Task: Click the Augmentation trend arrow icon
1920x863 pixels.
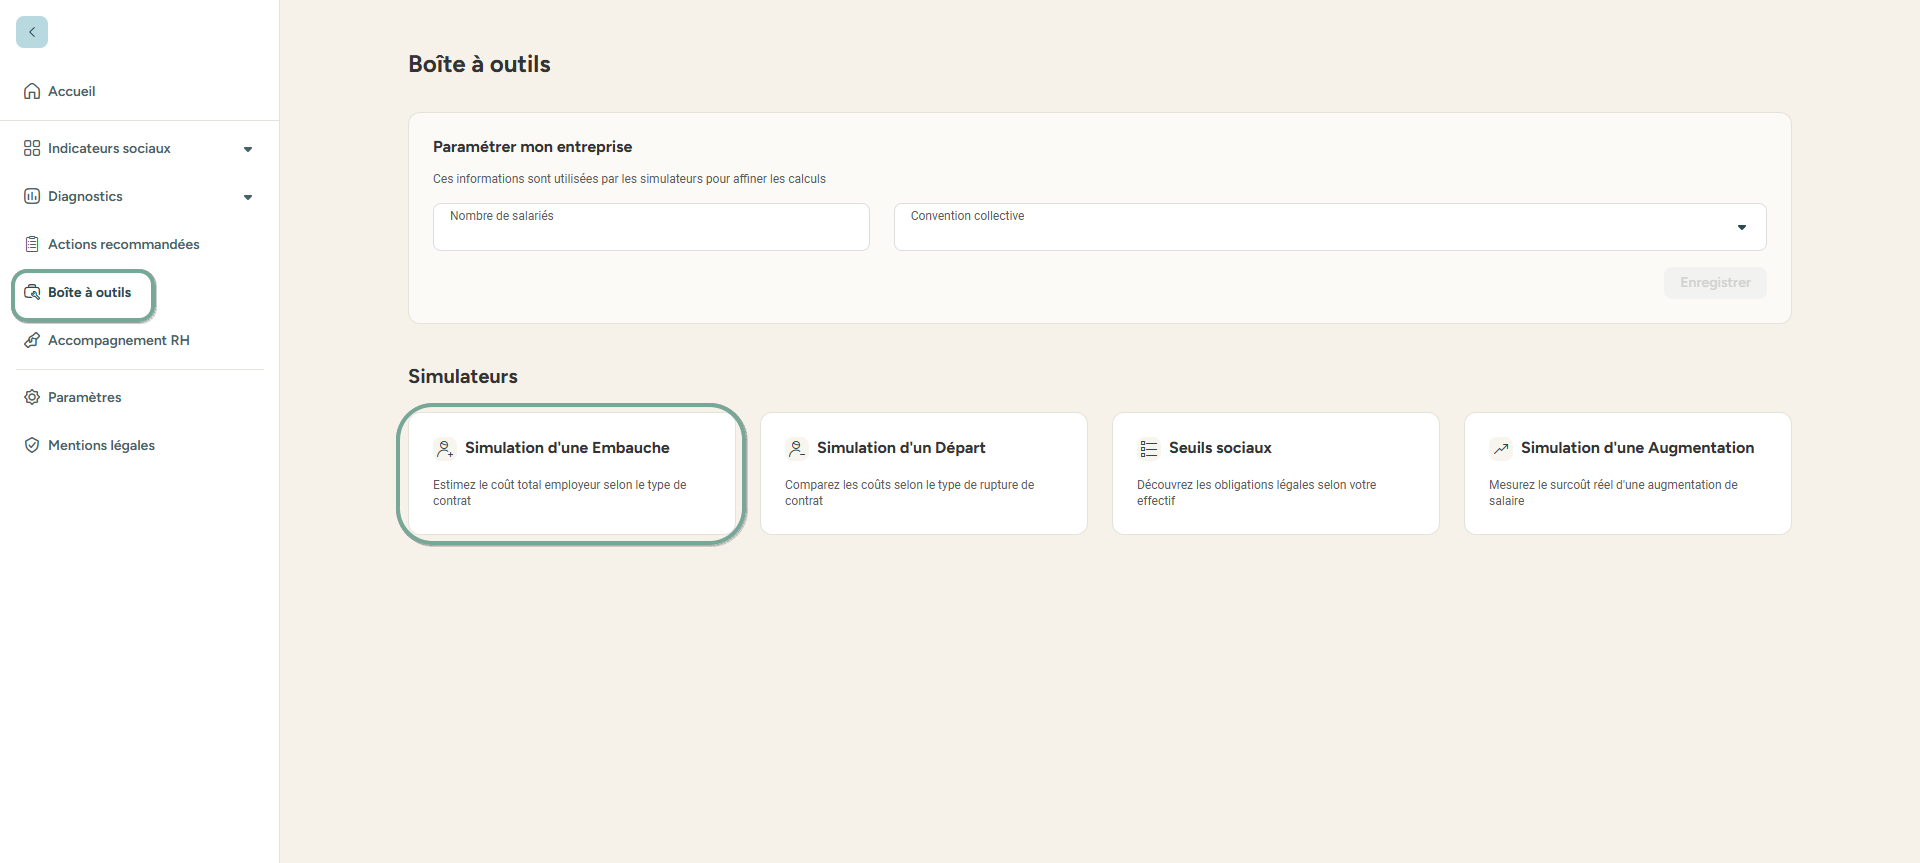Action: click(x=1500, y=449)
